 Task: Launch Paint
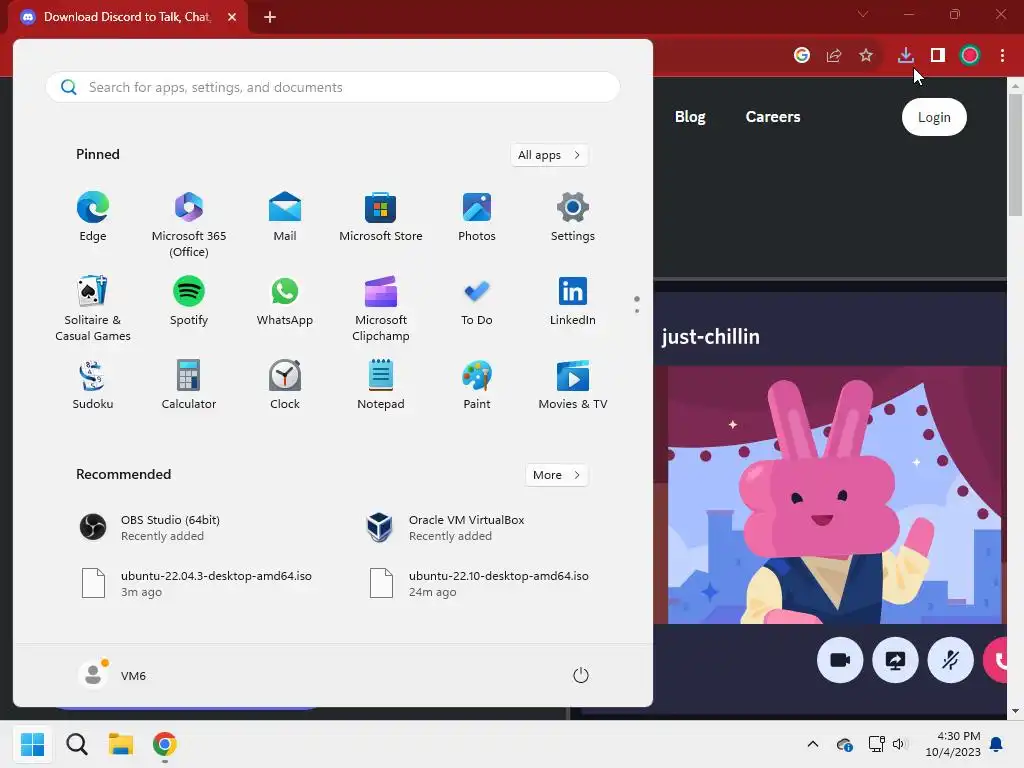tap(477, 385)
